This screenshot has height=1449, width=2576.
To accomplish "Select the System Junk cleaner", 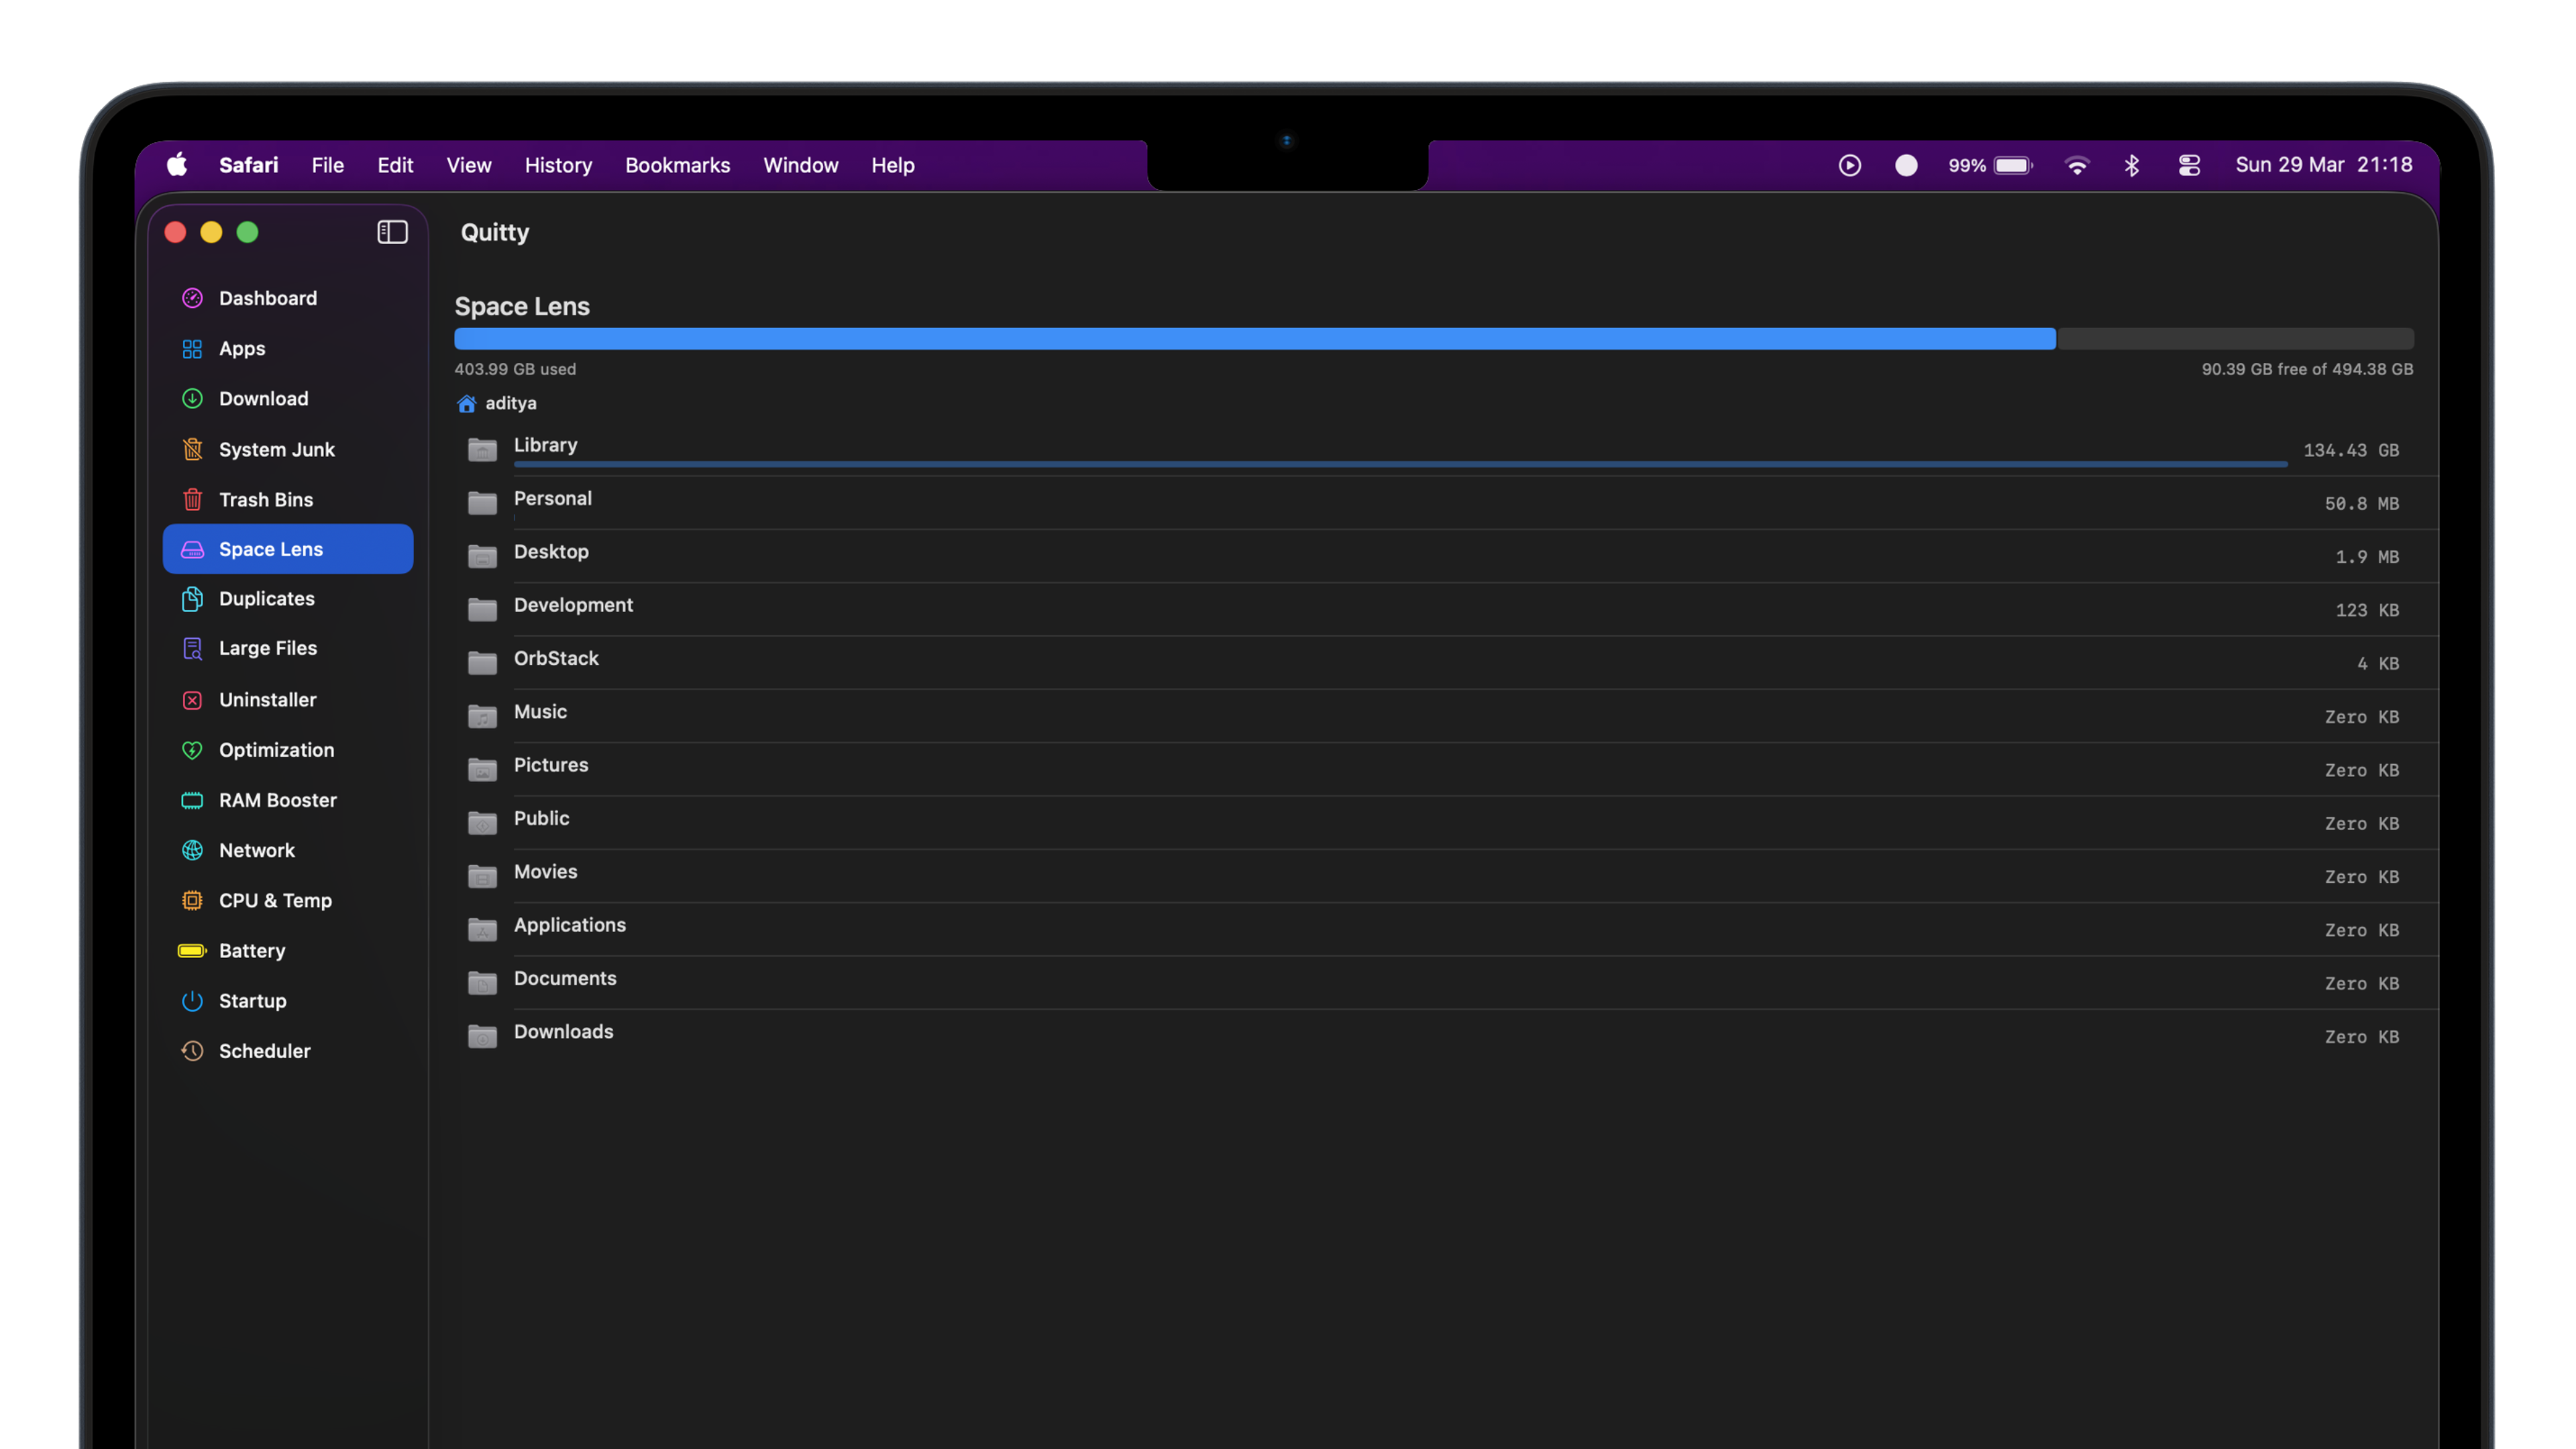I will click(277, 449).
